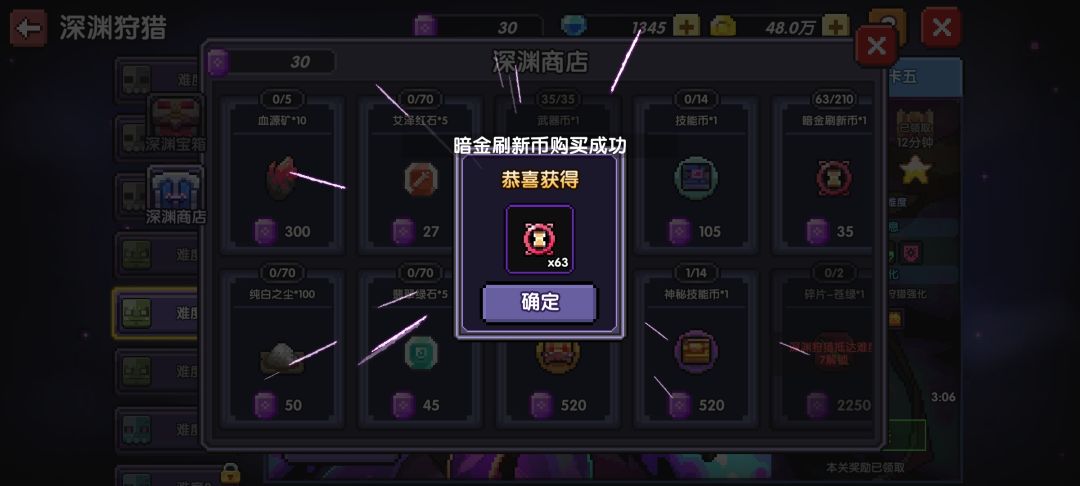Select the 艾泽红石*5 red stone item
This screenshot has width=1080, height=486.
coord(420,175)
